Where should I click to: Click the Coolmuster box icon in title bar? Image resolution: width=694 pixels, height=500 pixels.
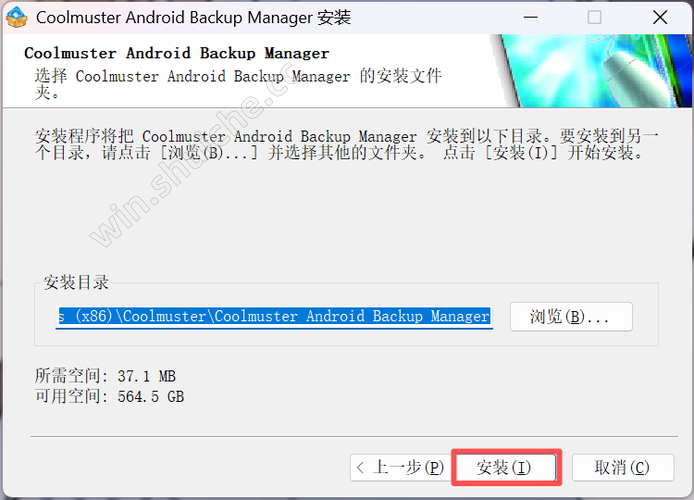17,17
